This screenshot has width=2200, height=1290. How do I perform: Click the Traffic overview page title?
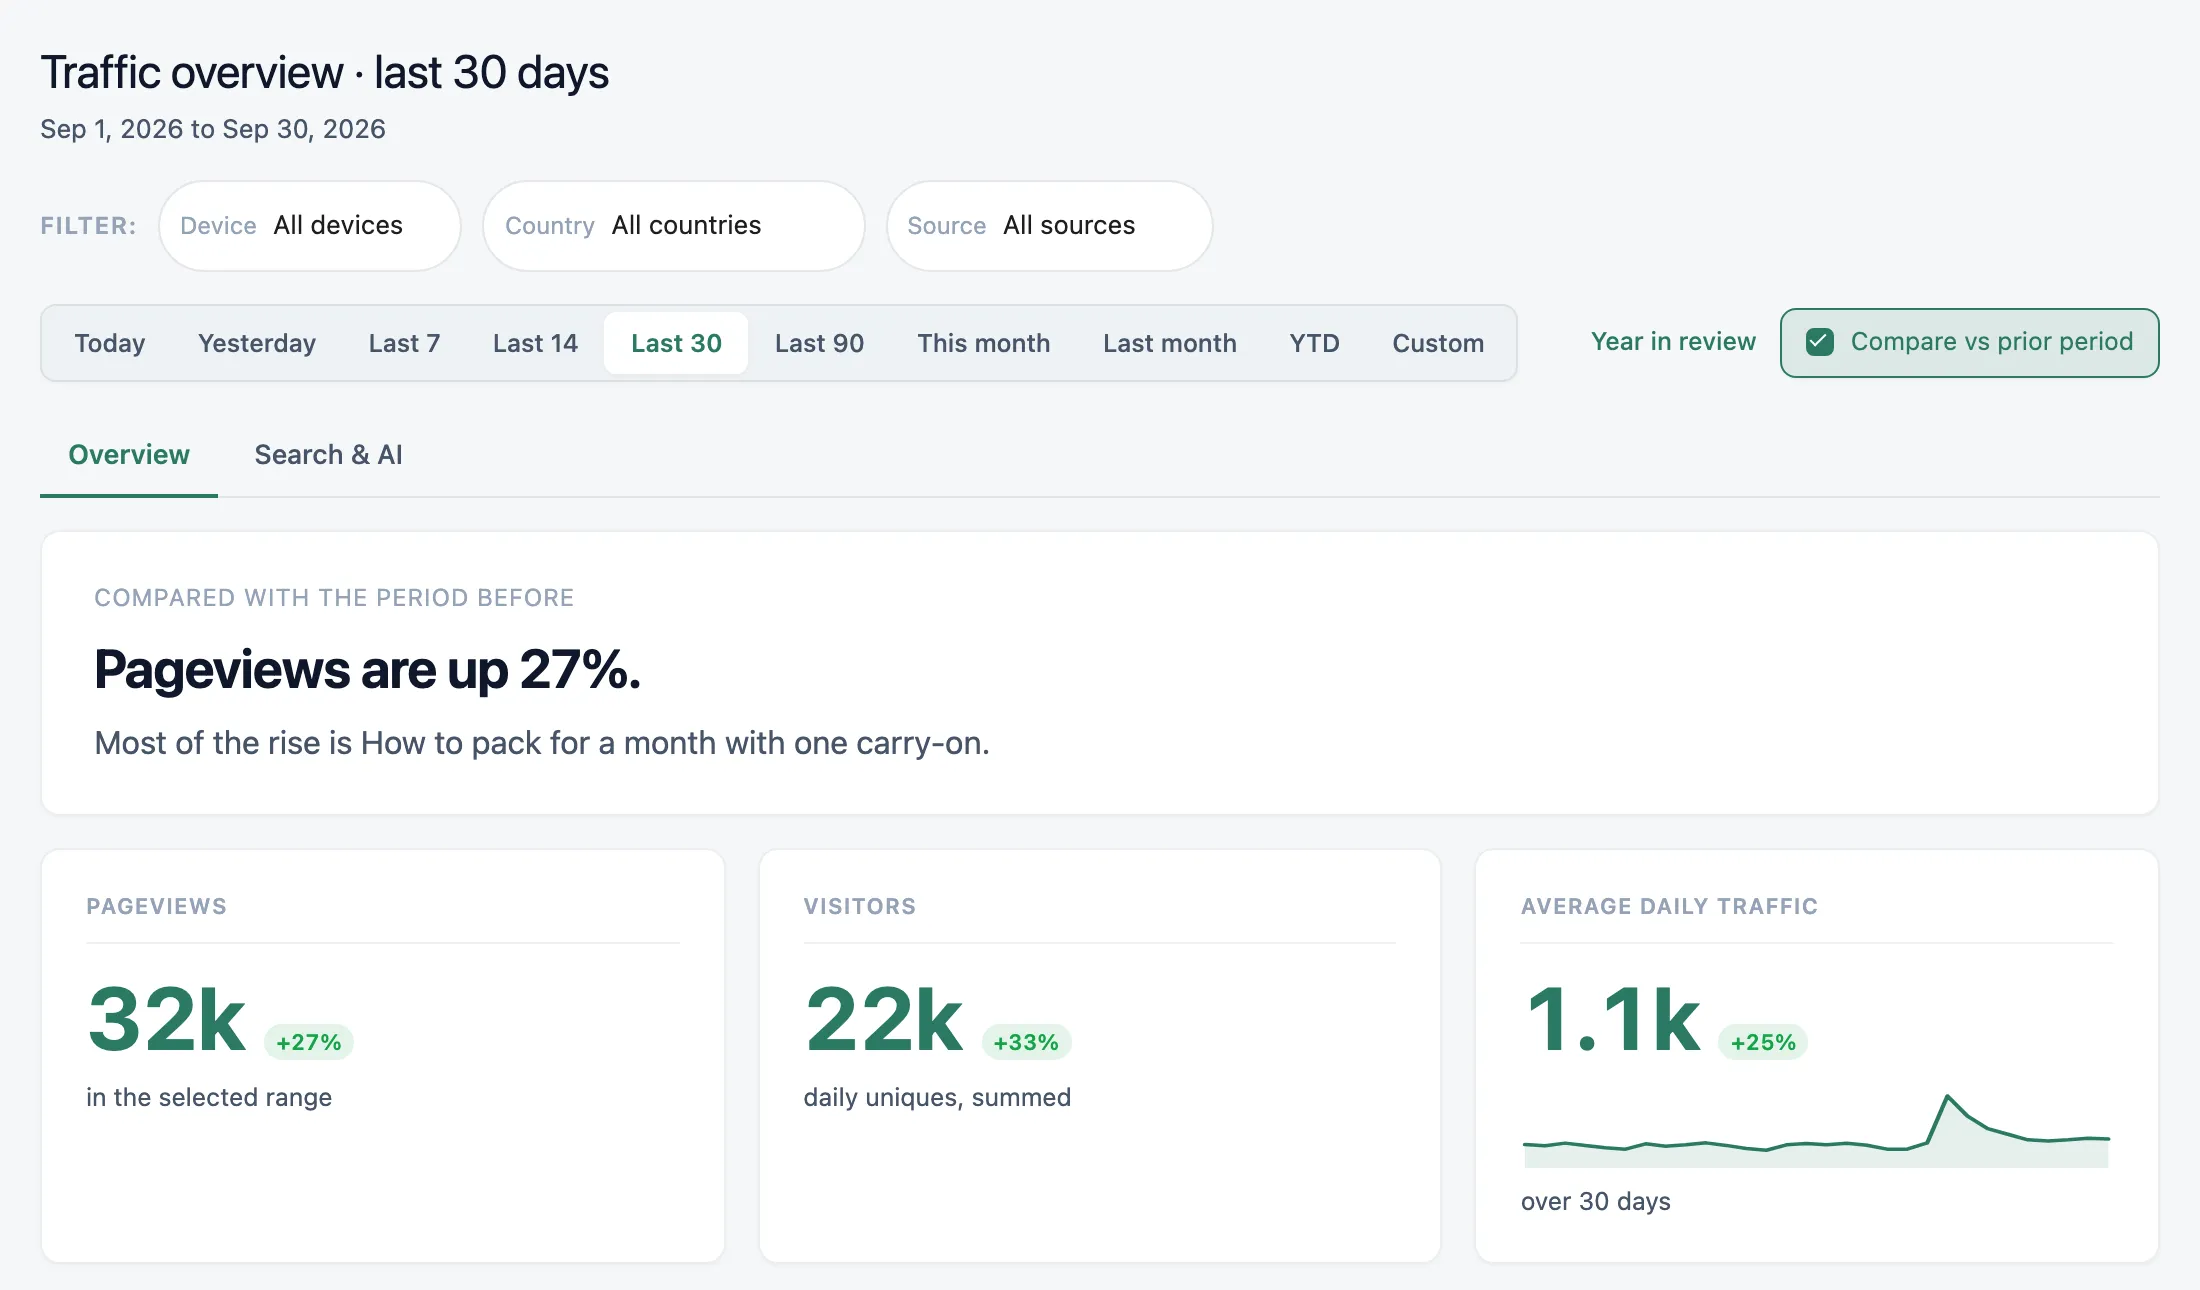325,73
